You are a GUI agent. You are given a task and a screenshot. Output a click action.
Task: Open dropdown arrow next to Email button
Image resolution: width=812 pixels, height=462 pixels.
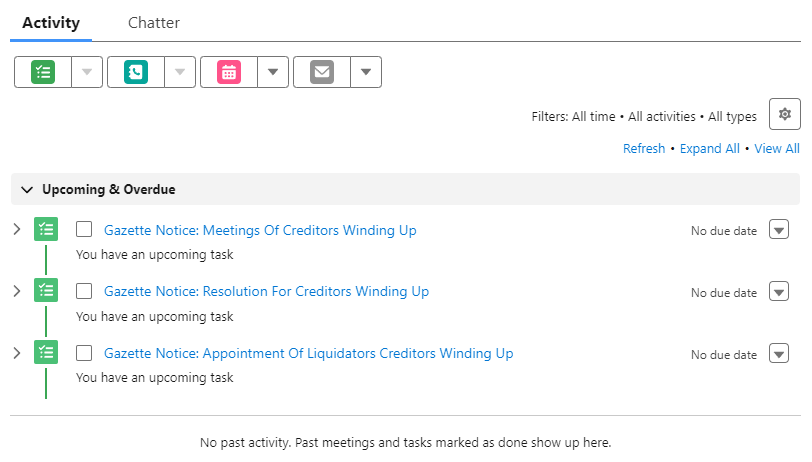tap(366, 72)
